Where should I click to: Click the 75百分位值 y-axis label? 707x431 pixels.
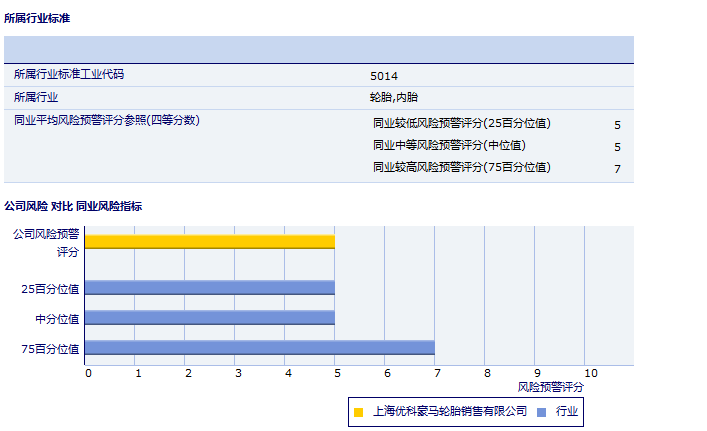(x=50, y=349)
